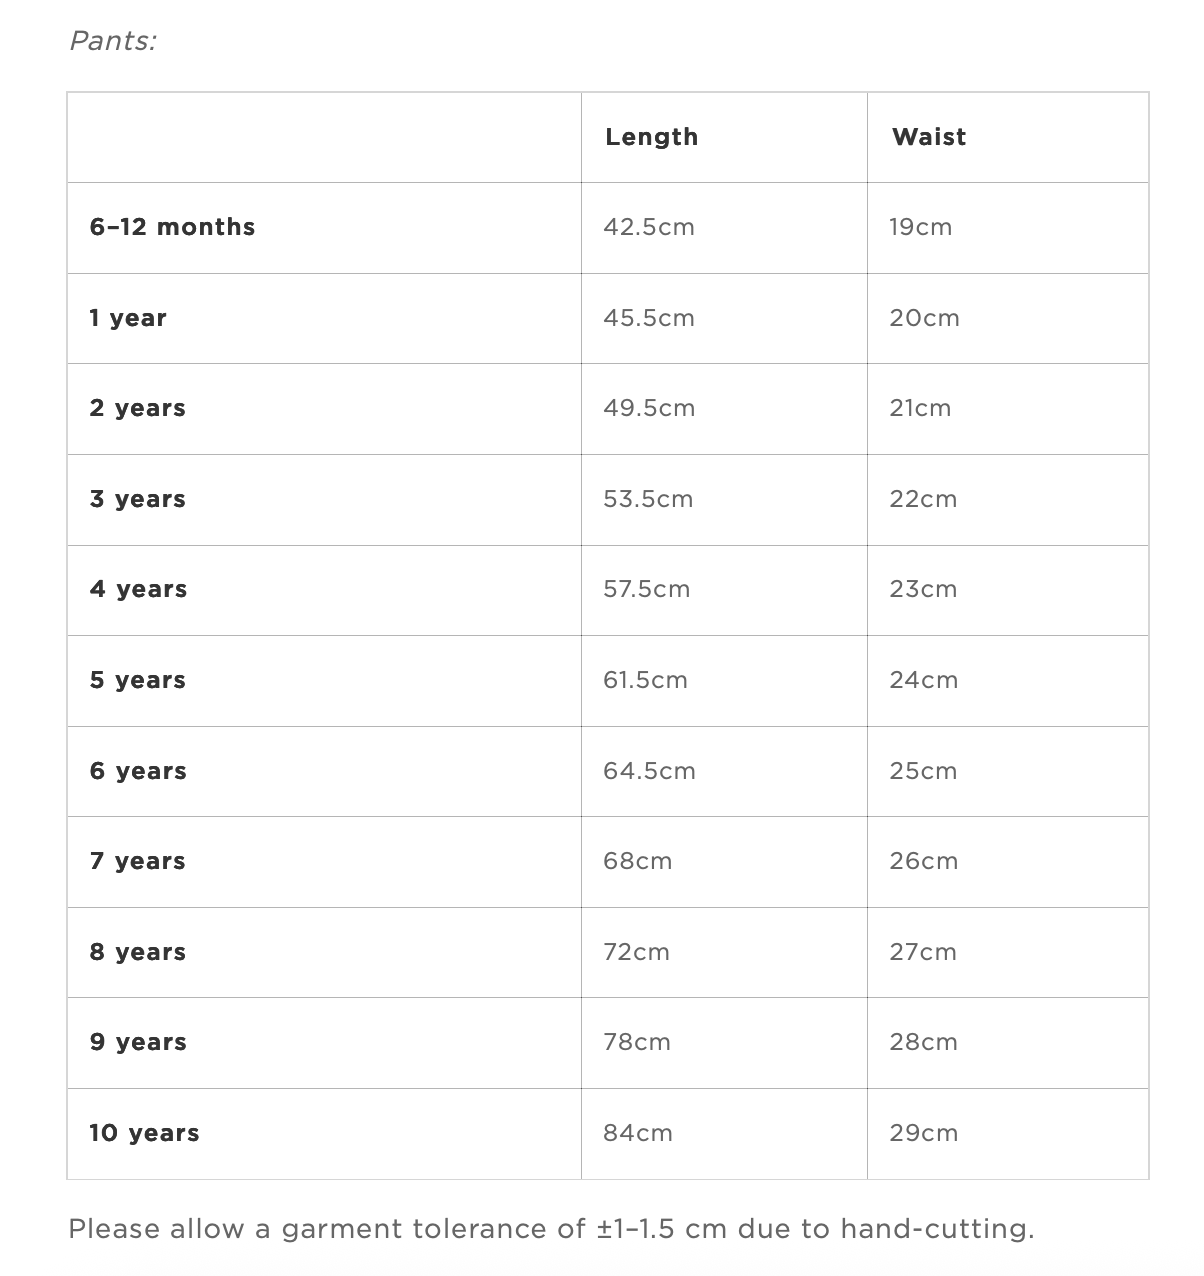Select the 1 year row label
Image resolution: width=1204 pixels, height=1276 pixels.
[x=128, y=318]
